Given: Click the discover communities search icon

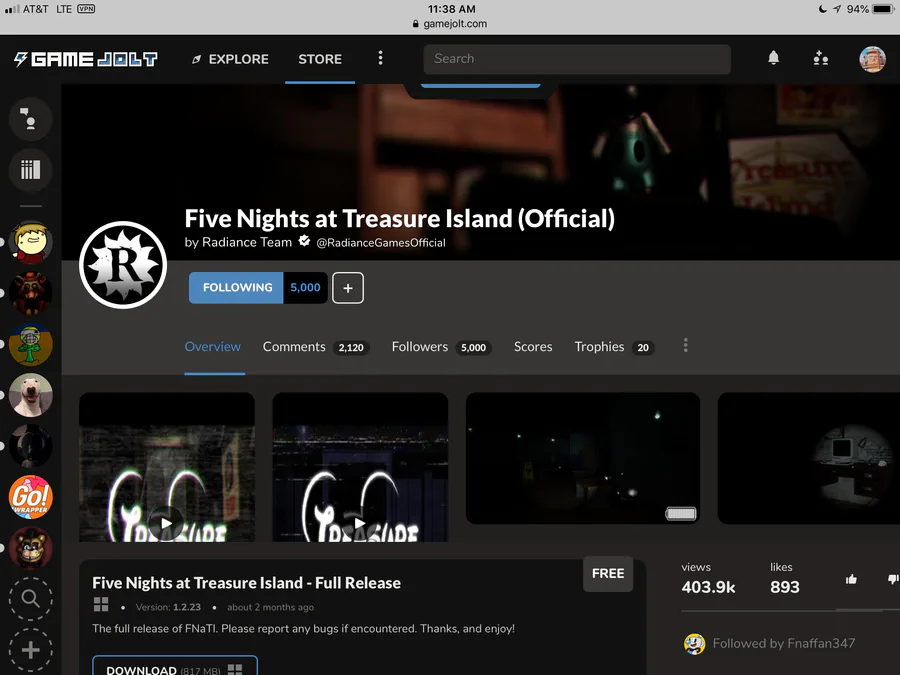Looking at the screenshot, I should (30, 599).
